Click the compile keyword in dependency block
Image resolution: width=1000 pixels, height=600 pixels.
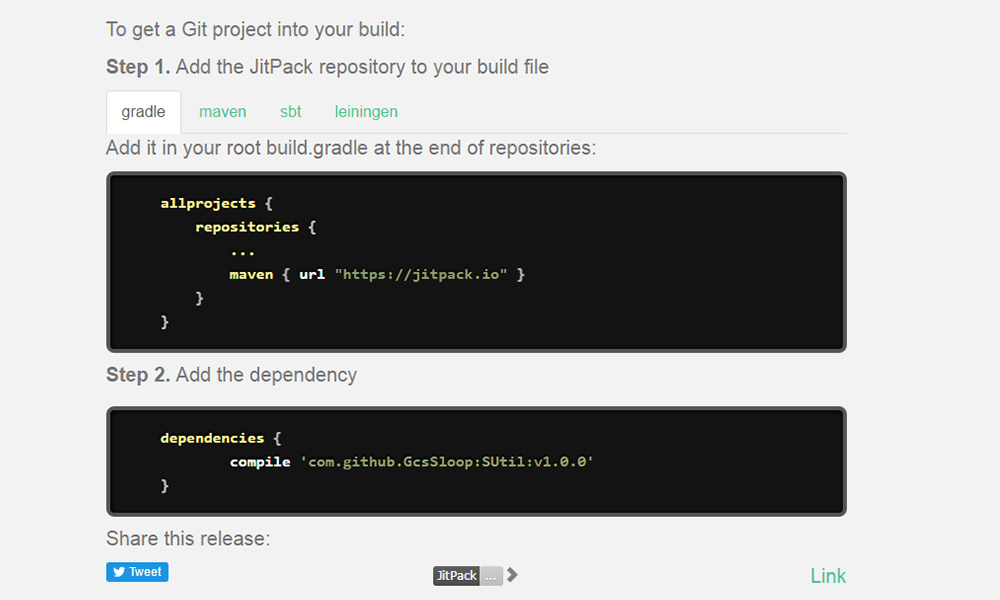tap(260, 462)
